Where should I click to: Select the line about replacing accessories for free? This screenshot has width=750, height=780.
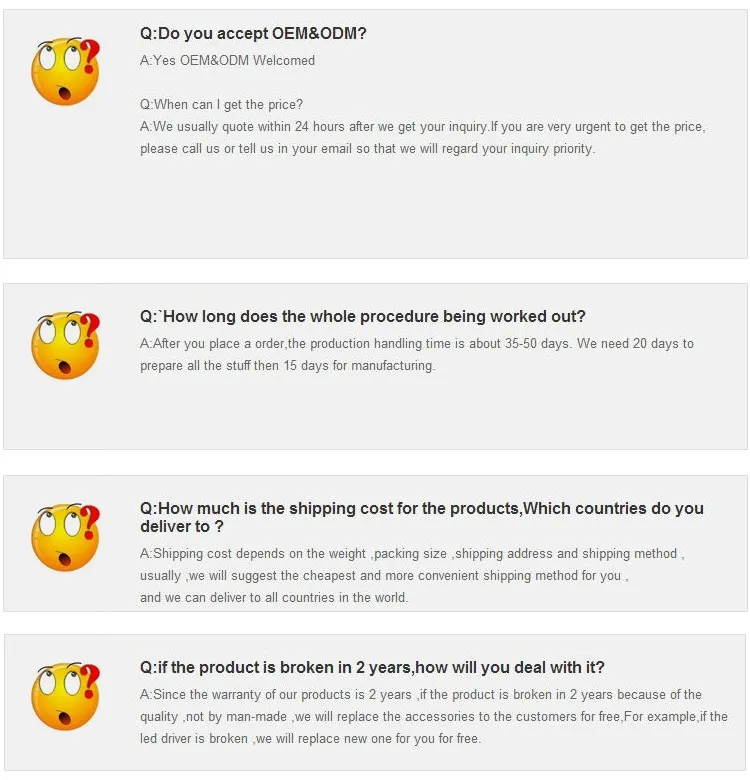pos(433,717)
